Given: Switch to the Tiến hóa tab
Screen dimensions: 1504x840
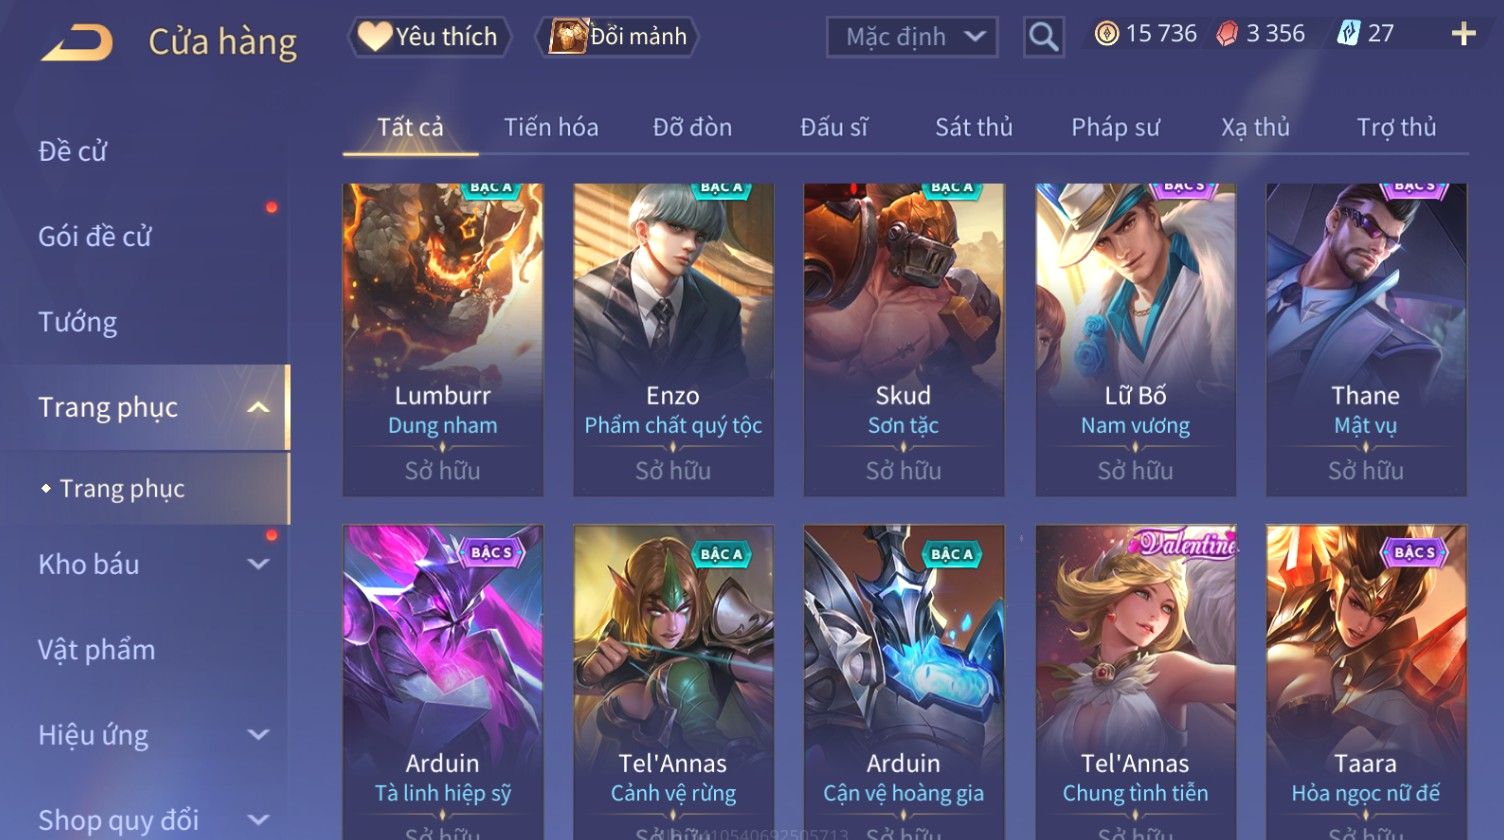Looking at the screenshot, I should pos(551,127).
